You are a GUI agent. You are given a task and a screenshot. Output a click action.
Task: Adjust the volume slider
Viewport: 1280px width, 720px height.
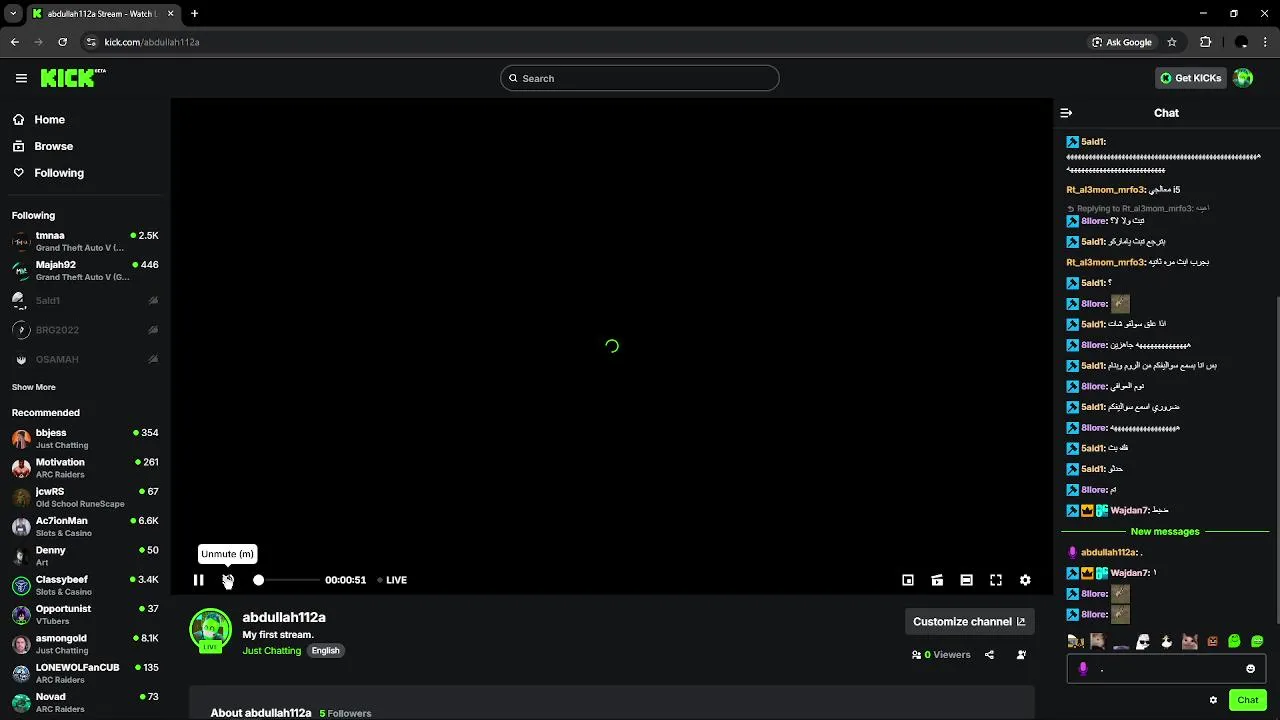[x=288, y=580]
